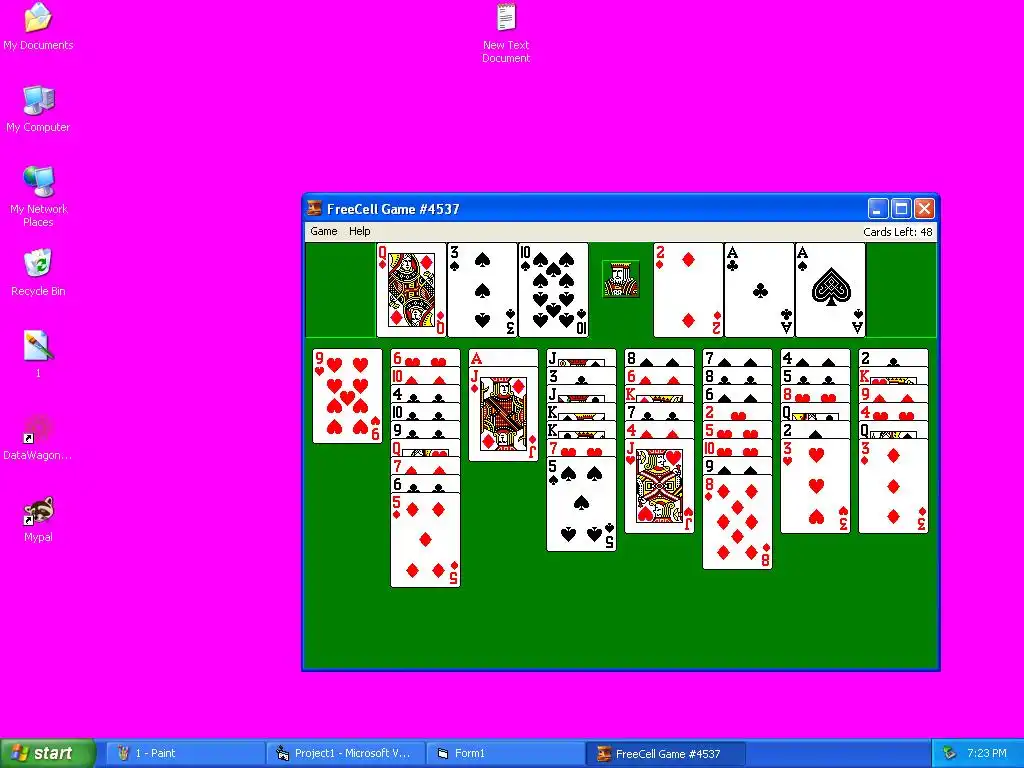The width and height of the screenshot is (1024, 768).
Task: Select the 10 of spades in the free cell
Action: point(553,290)
